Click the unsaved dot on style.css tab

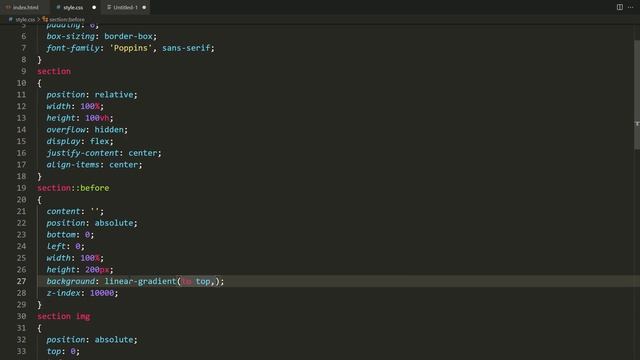tap(94, 7)
